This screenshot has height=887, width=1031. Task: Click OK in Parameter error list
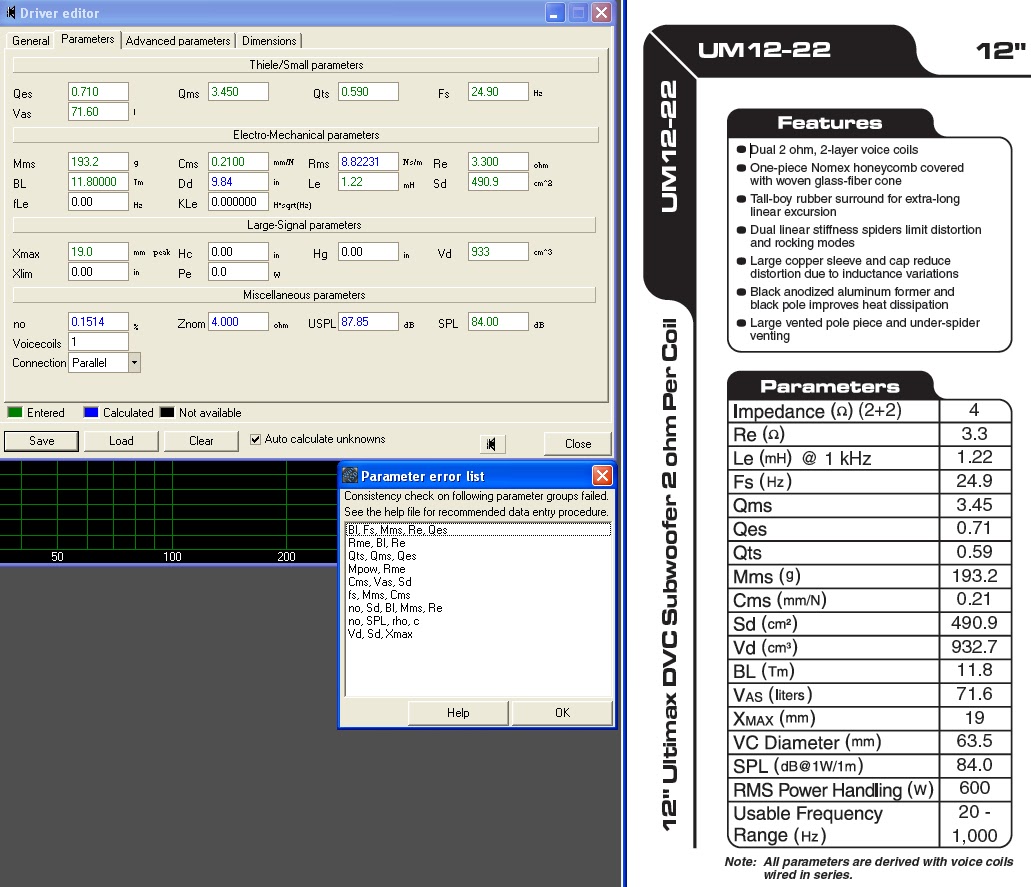562,713
